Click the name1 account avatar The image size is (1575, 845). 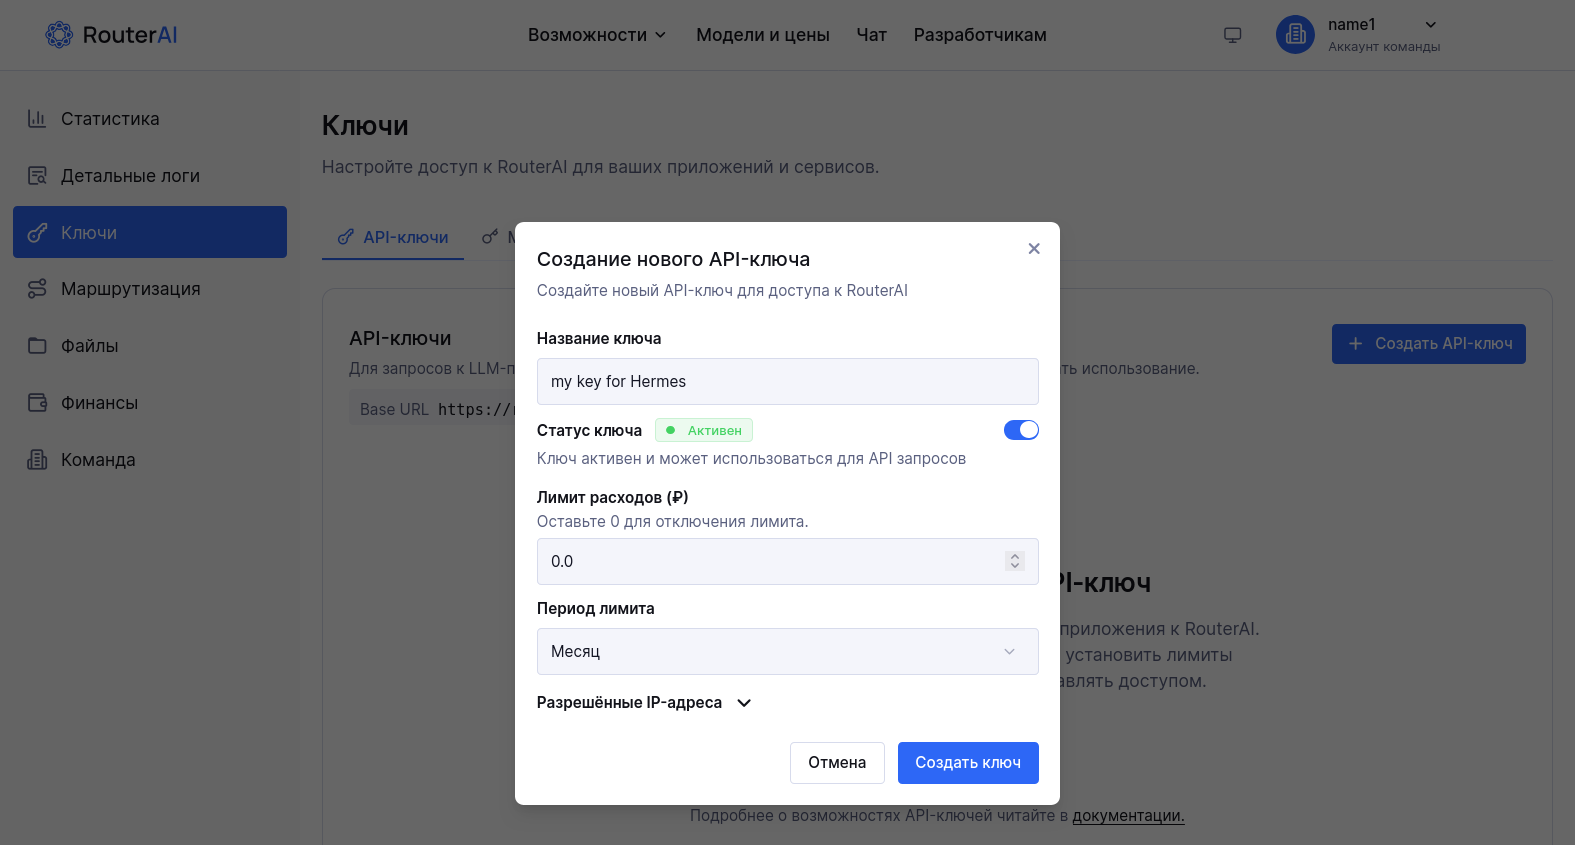pos(1295,34)
